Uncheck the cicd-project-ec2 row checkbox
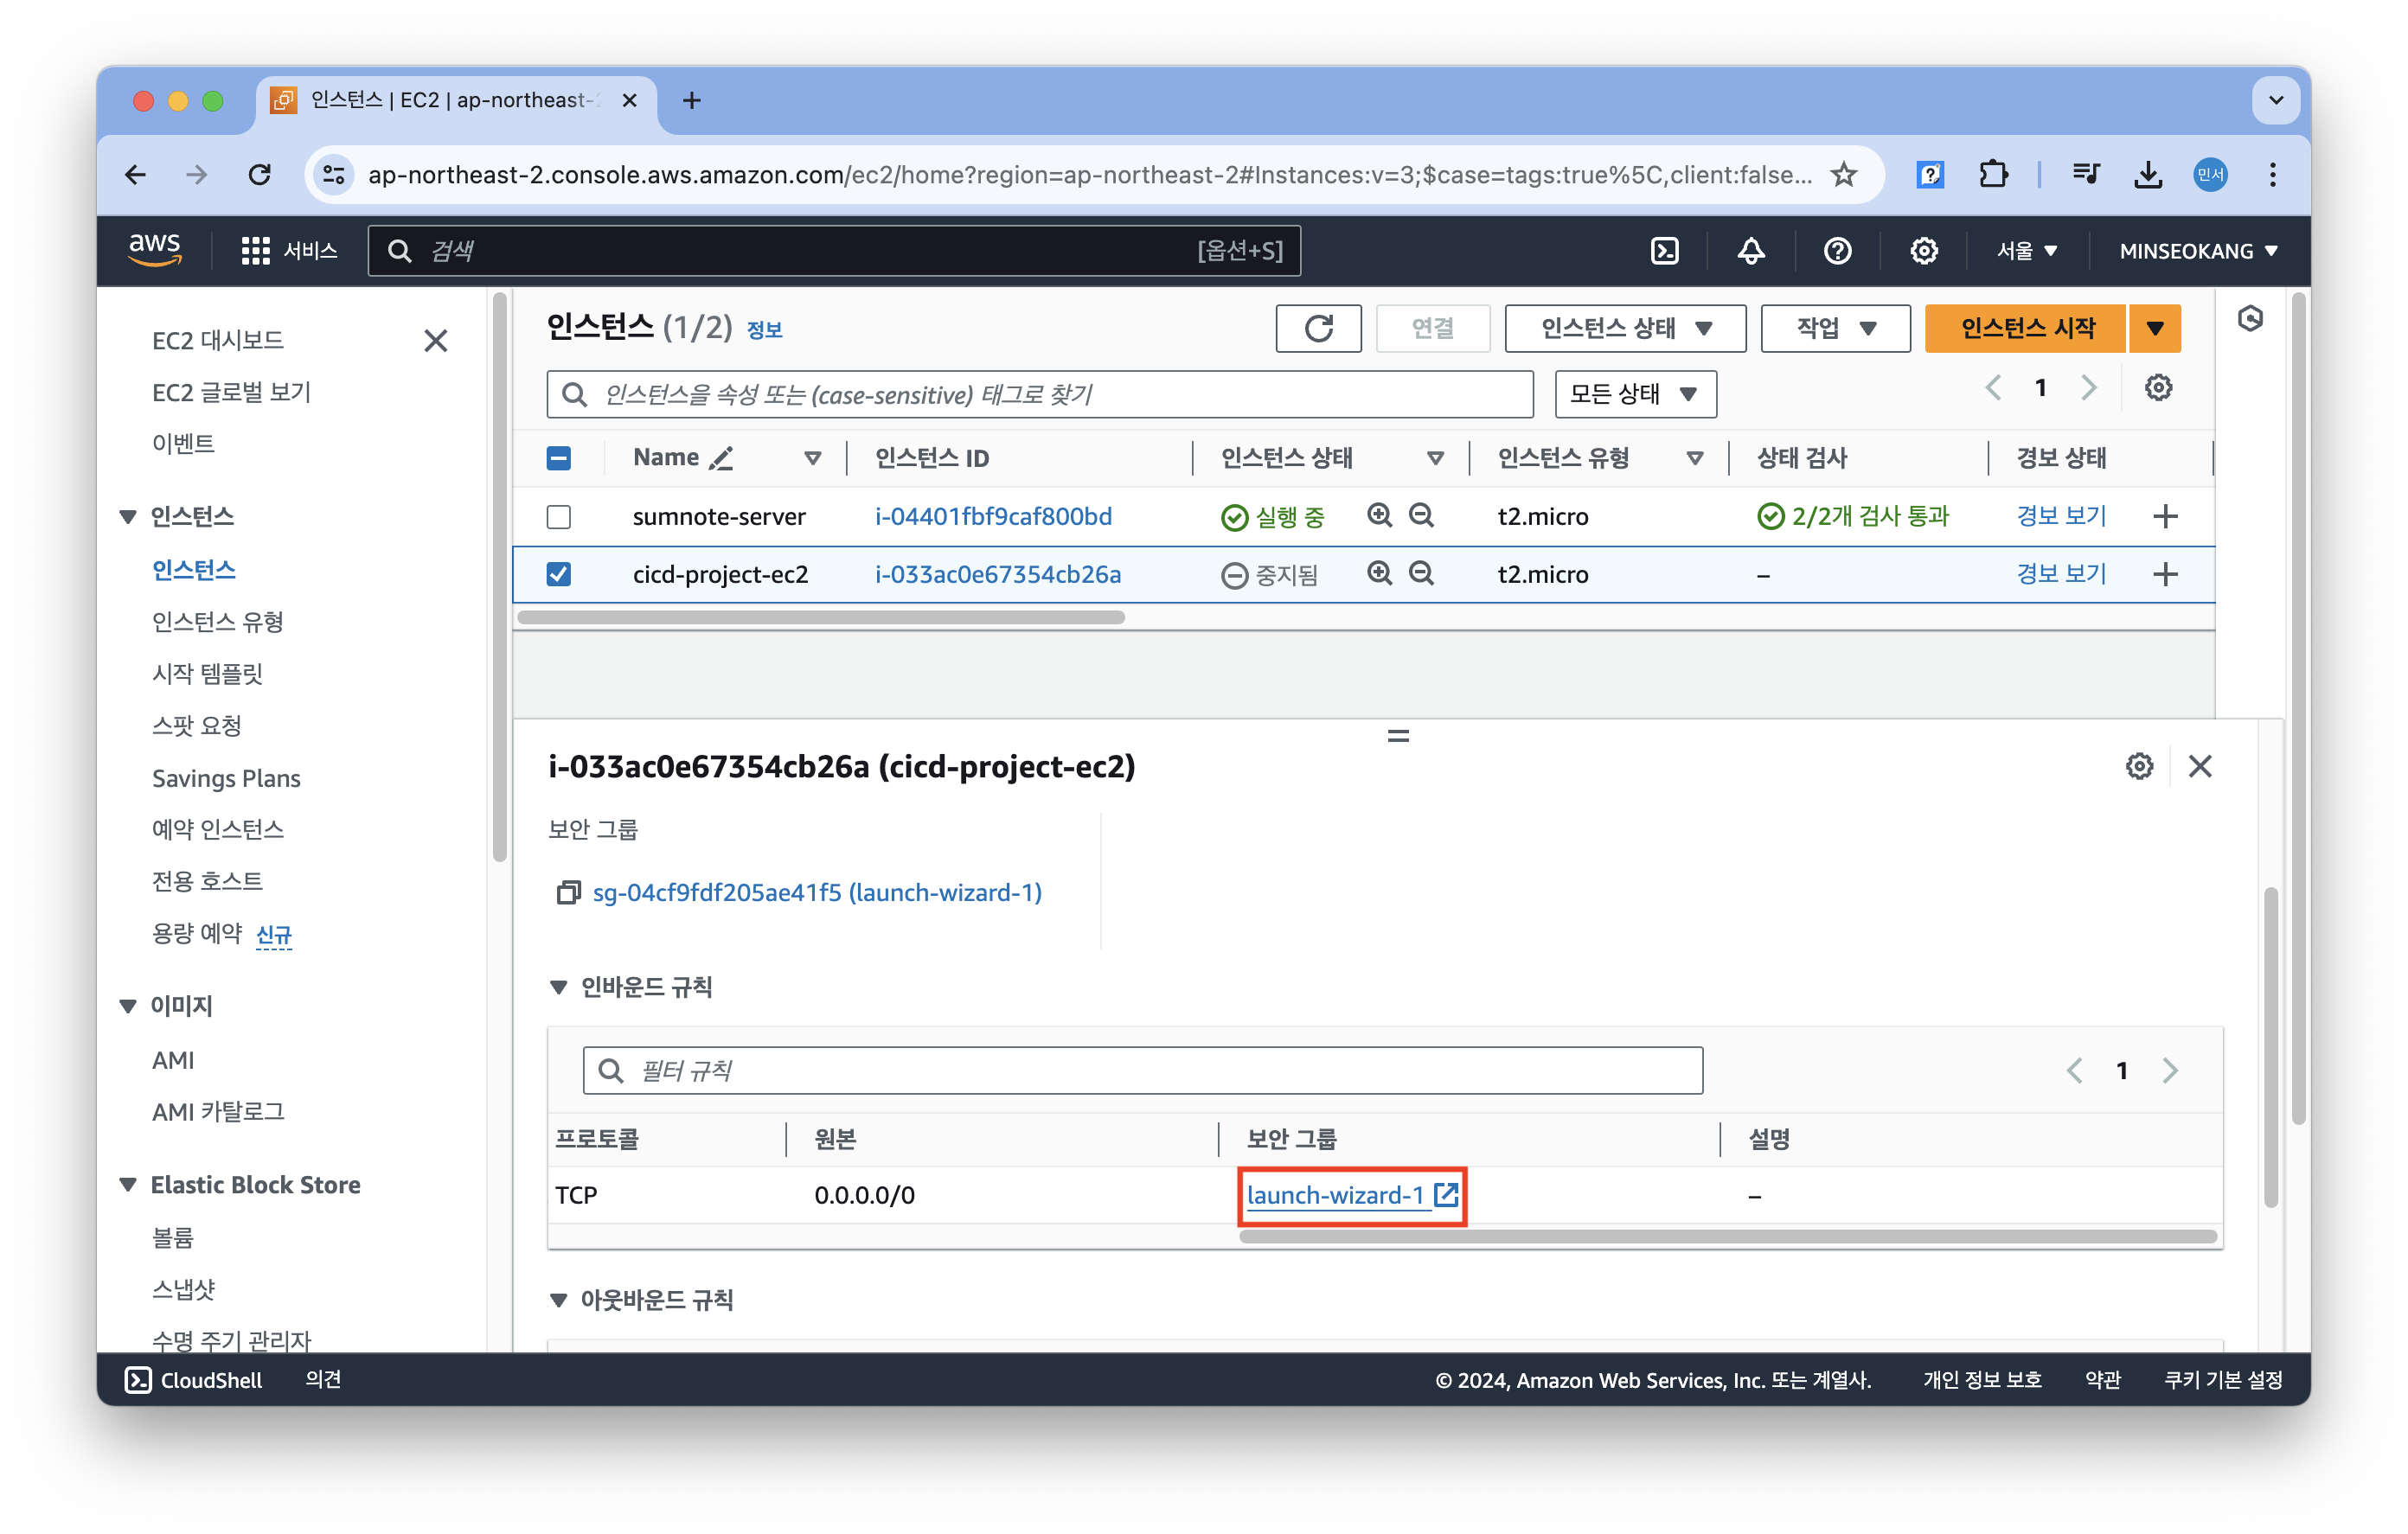This screenshot has width=2408, height=1534. pos(559,574)
